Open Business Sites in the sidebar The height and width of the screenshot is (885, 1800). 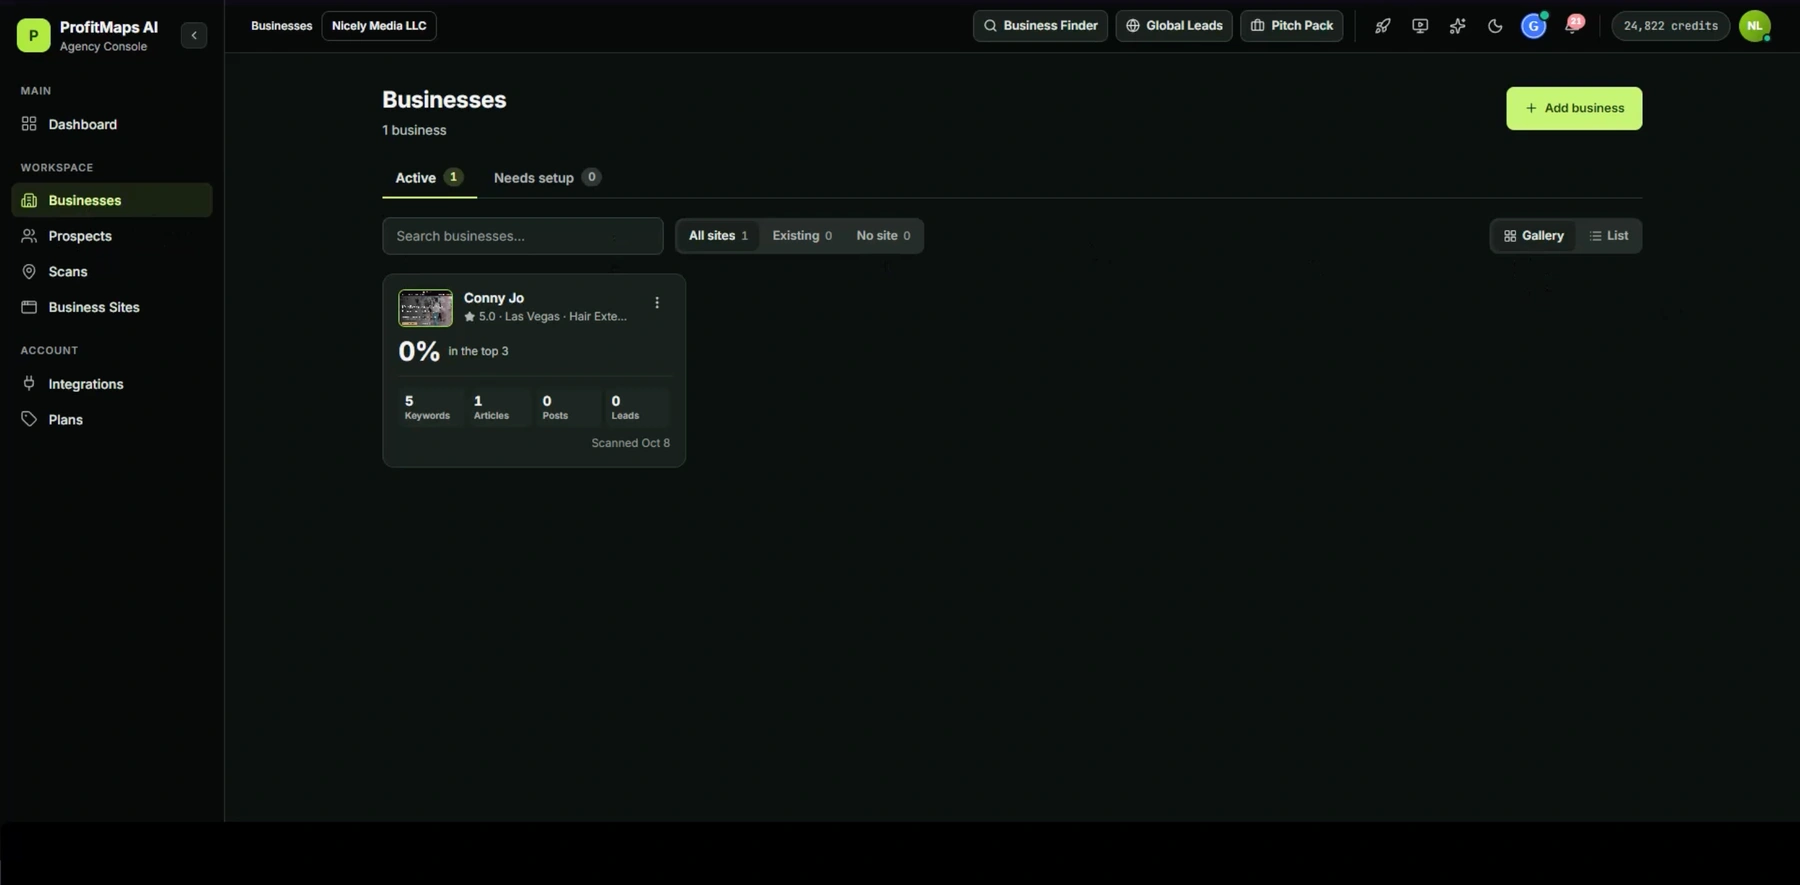pyautogui.click(x=112, y=307)
